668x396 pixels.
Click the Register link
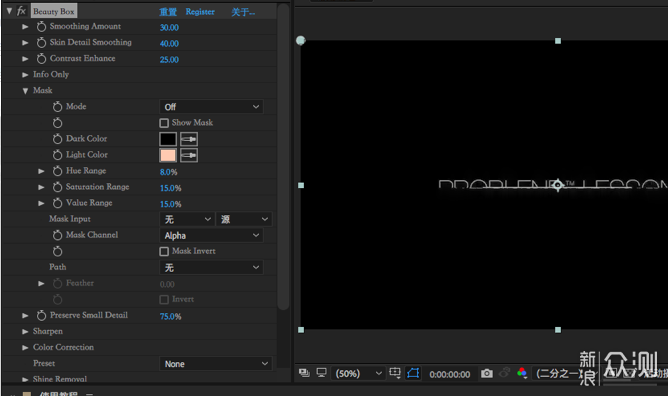[x=200, y=12]
